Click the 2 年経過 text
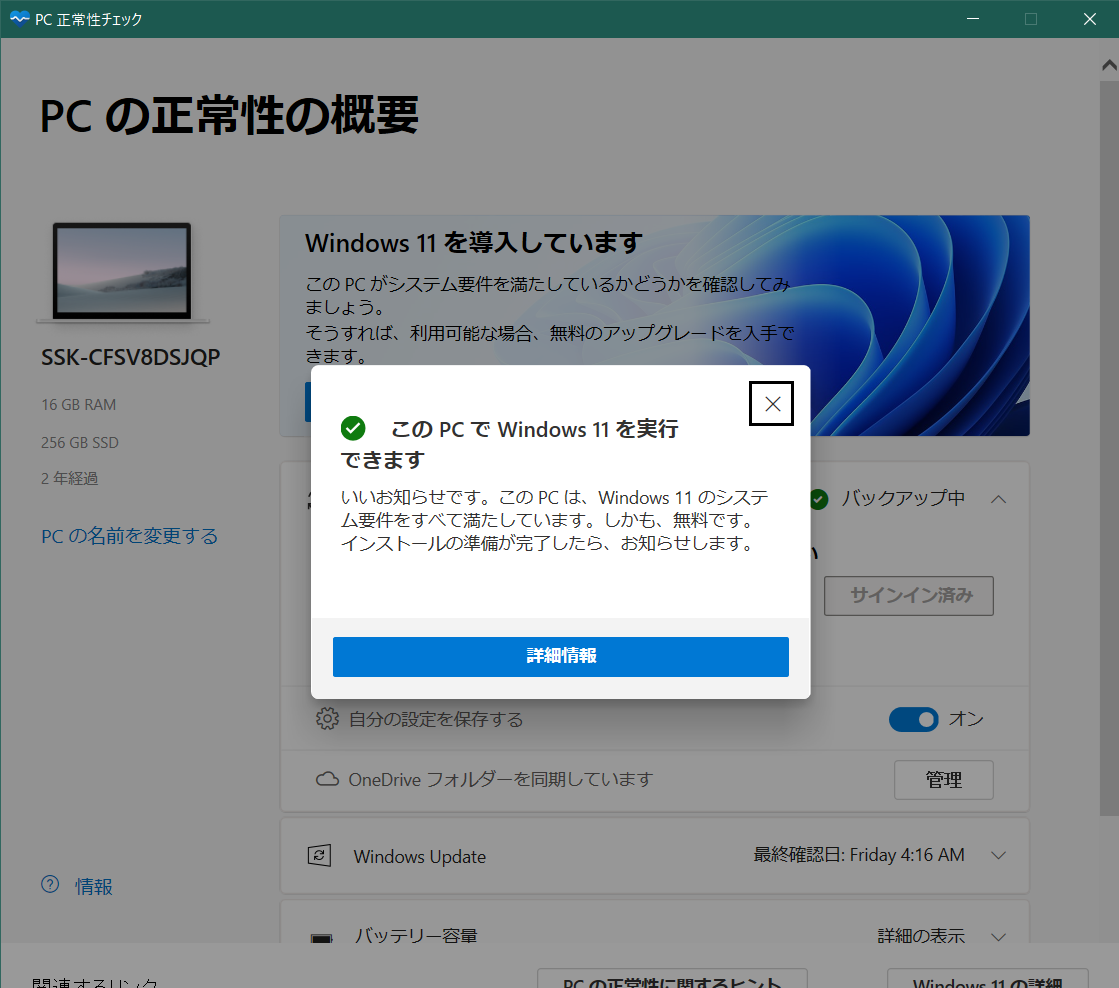 point(69,478)
